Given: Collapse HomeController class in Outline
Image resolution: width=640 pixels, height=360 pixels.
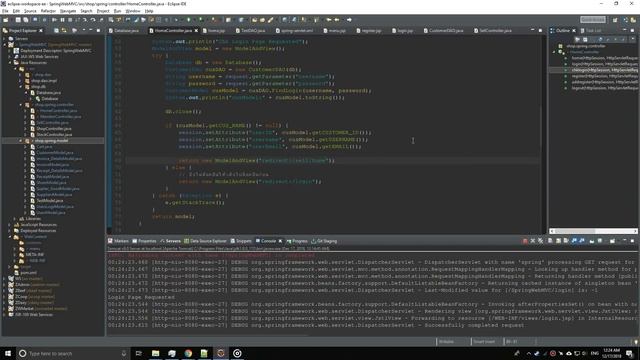Looking at the screenshot, I should click(x=554, y=52).
